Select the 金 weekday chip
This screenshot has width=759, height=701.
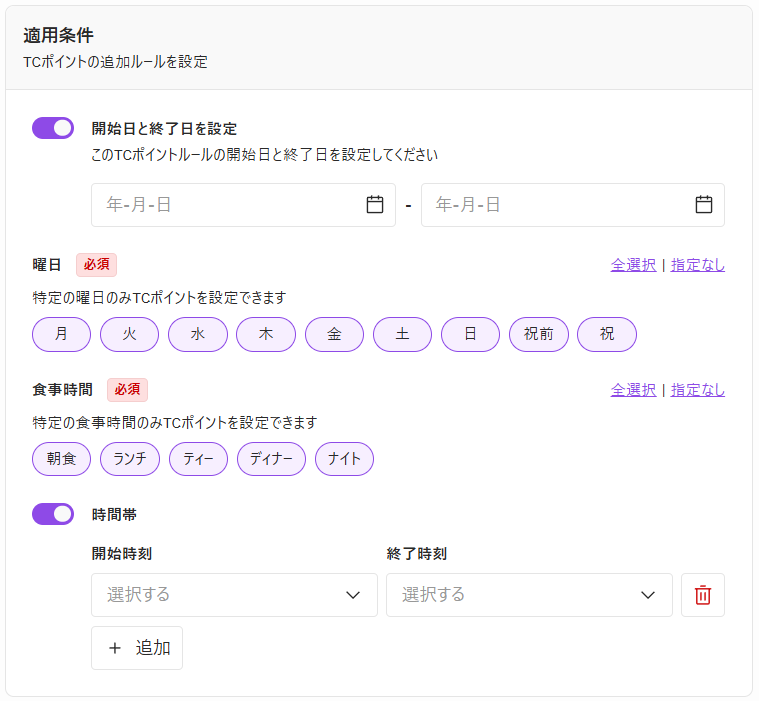[x=334, y=334]
